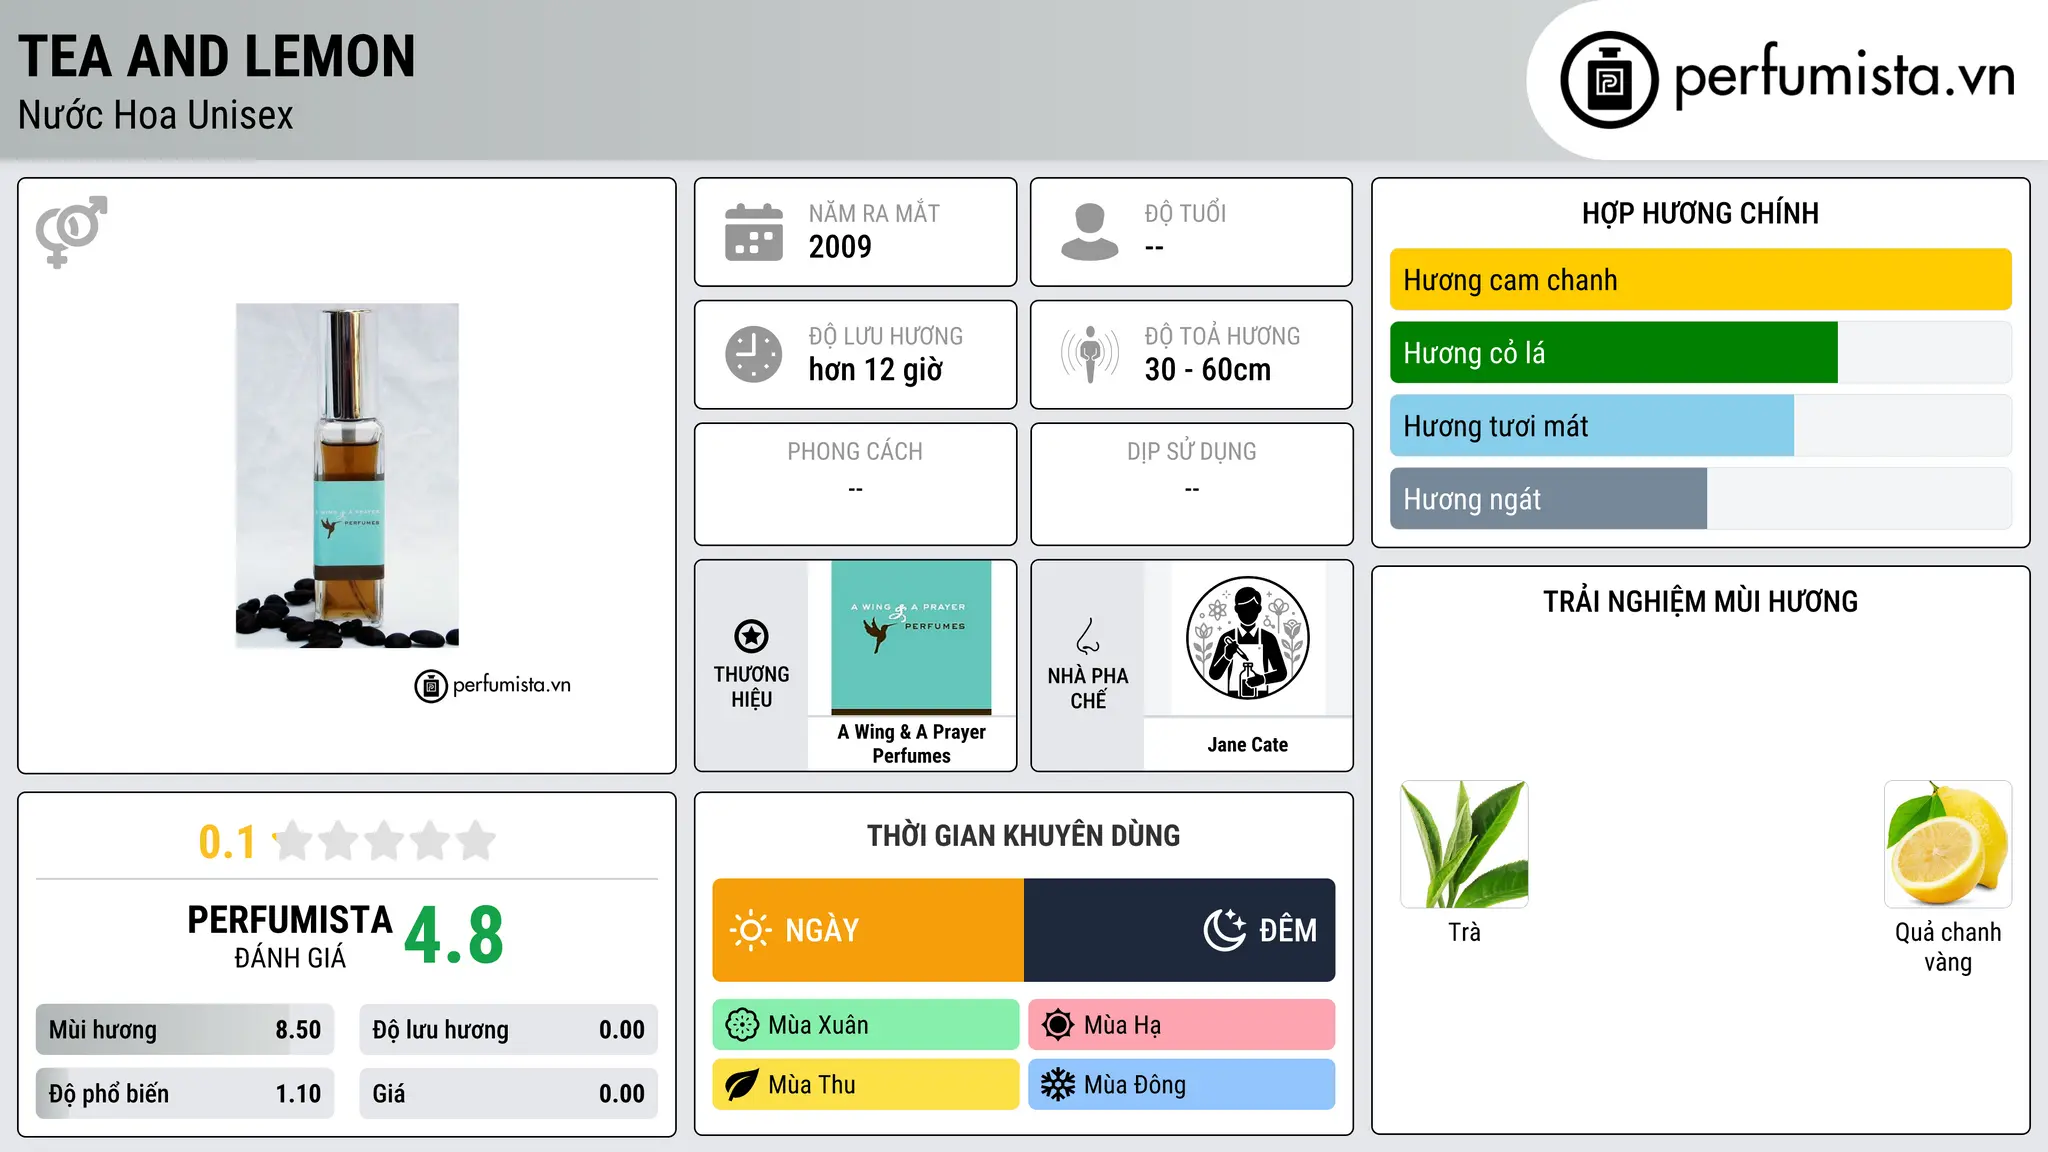The image size is (2048, 1152).
Task: Choose the Mùa Thu season chip
Action: coord(866,1085)
